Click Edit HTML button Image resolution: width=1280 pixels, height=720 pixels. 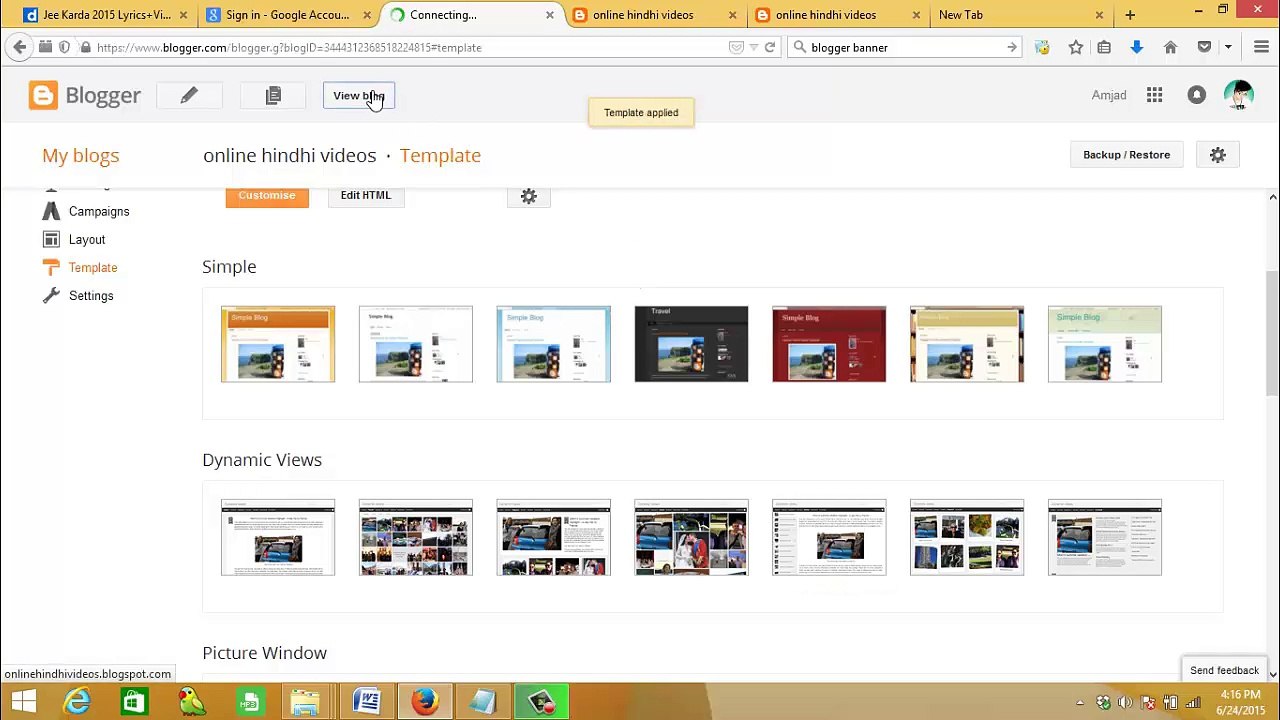[x=365, y=195]
